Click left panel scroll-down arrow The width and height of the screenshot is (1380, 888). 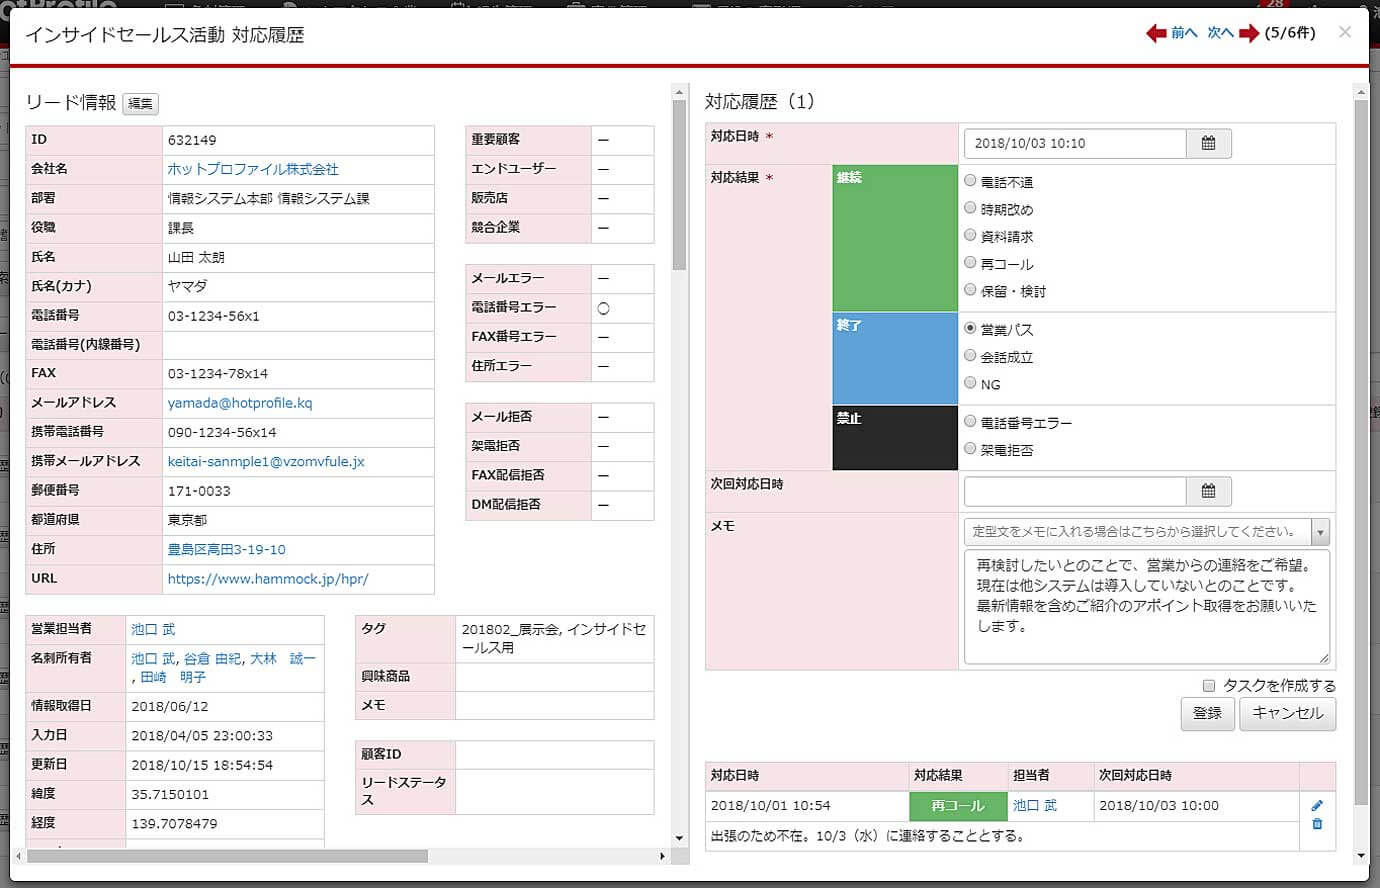(x=680, y=838)
